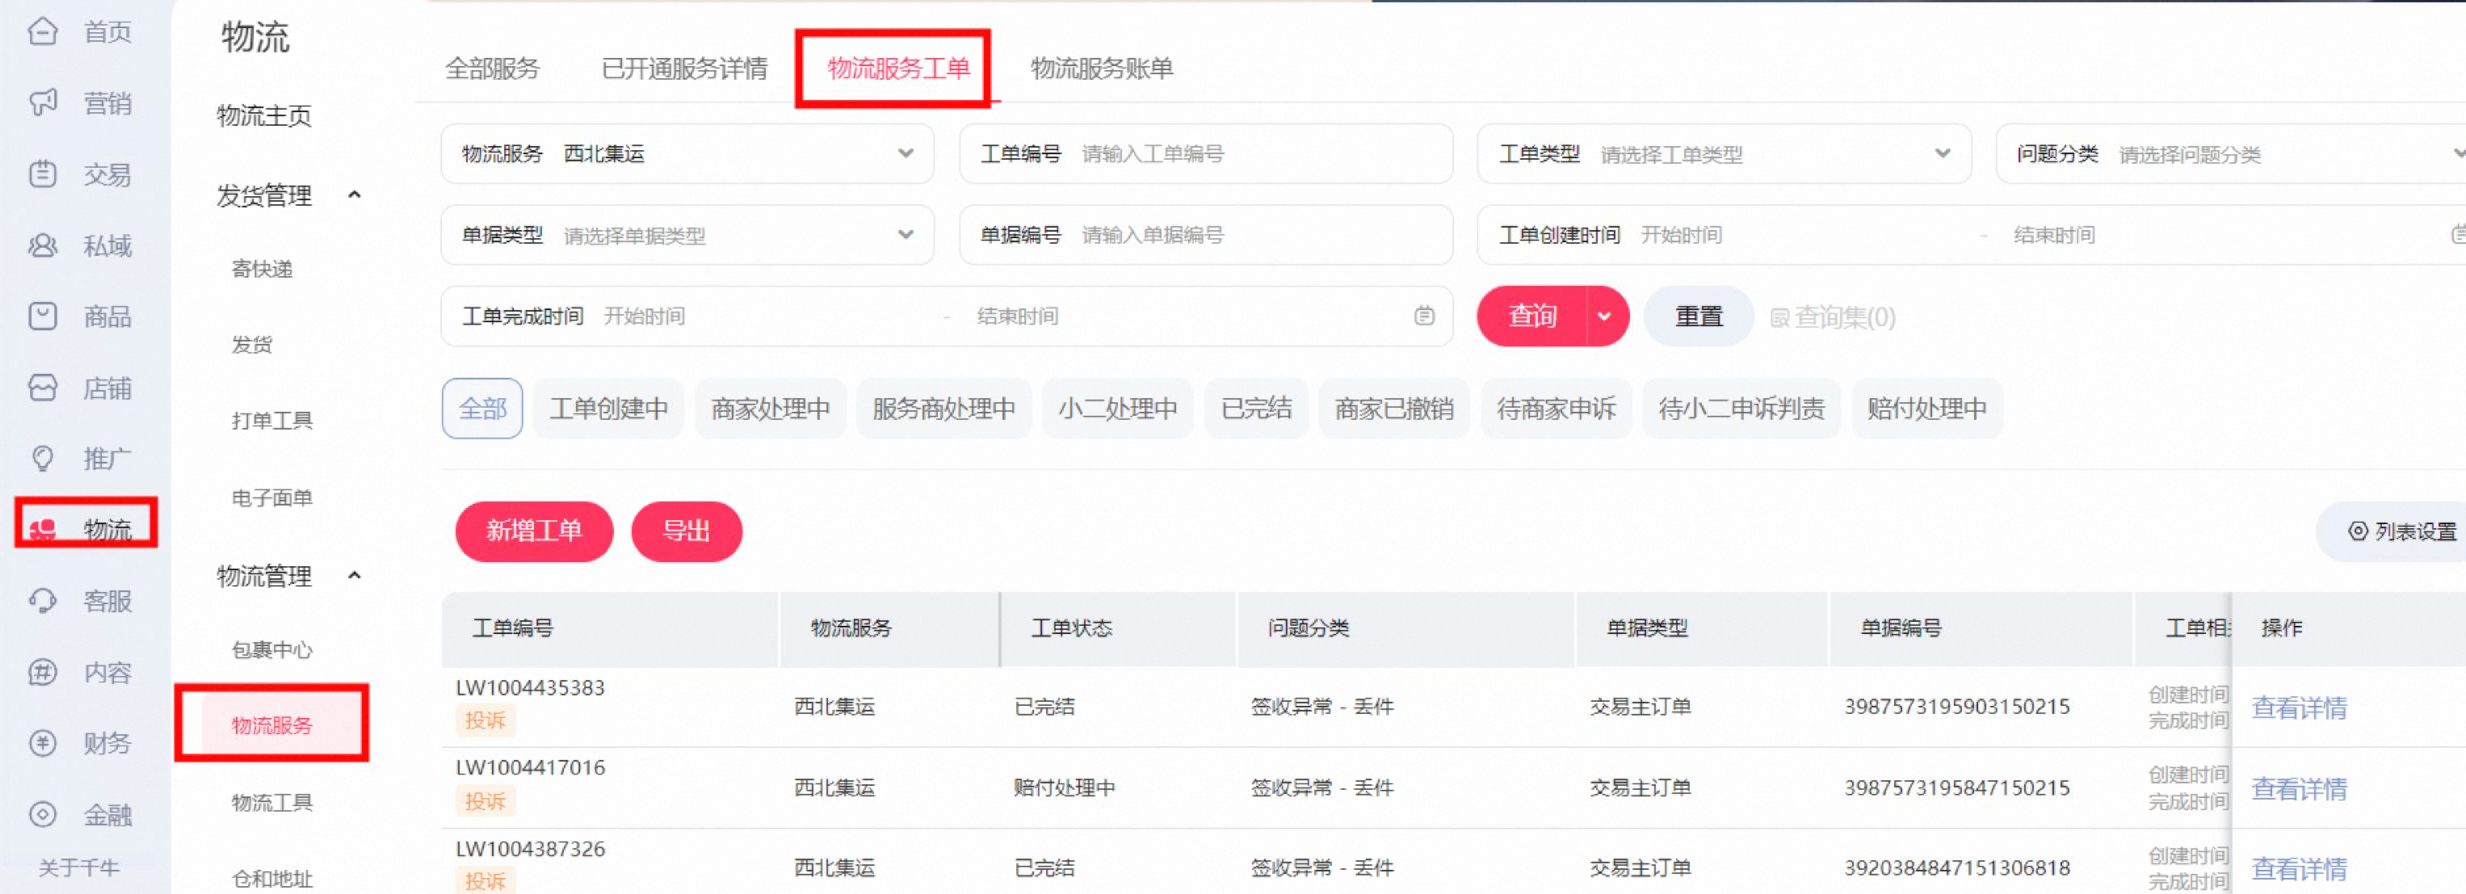The width and height of the screenshot is (2466, 894).
Task: Switch to 全部服务 tab
Action: (492, 68)
